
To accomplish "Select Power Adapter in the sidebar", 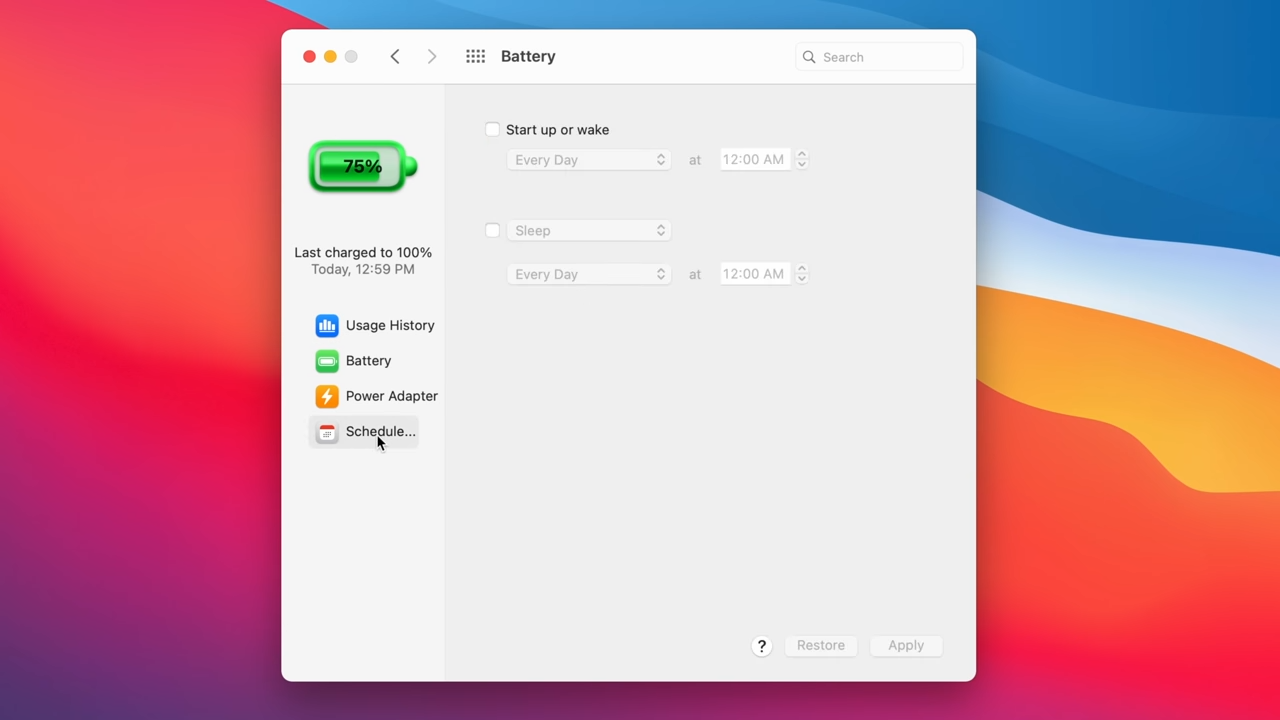I will (377, 396).
